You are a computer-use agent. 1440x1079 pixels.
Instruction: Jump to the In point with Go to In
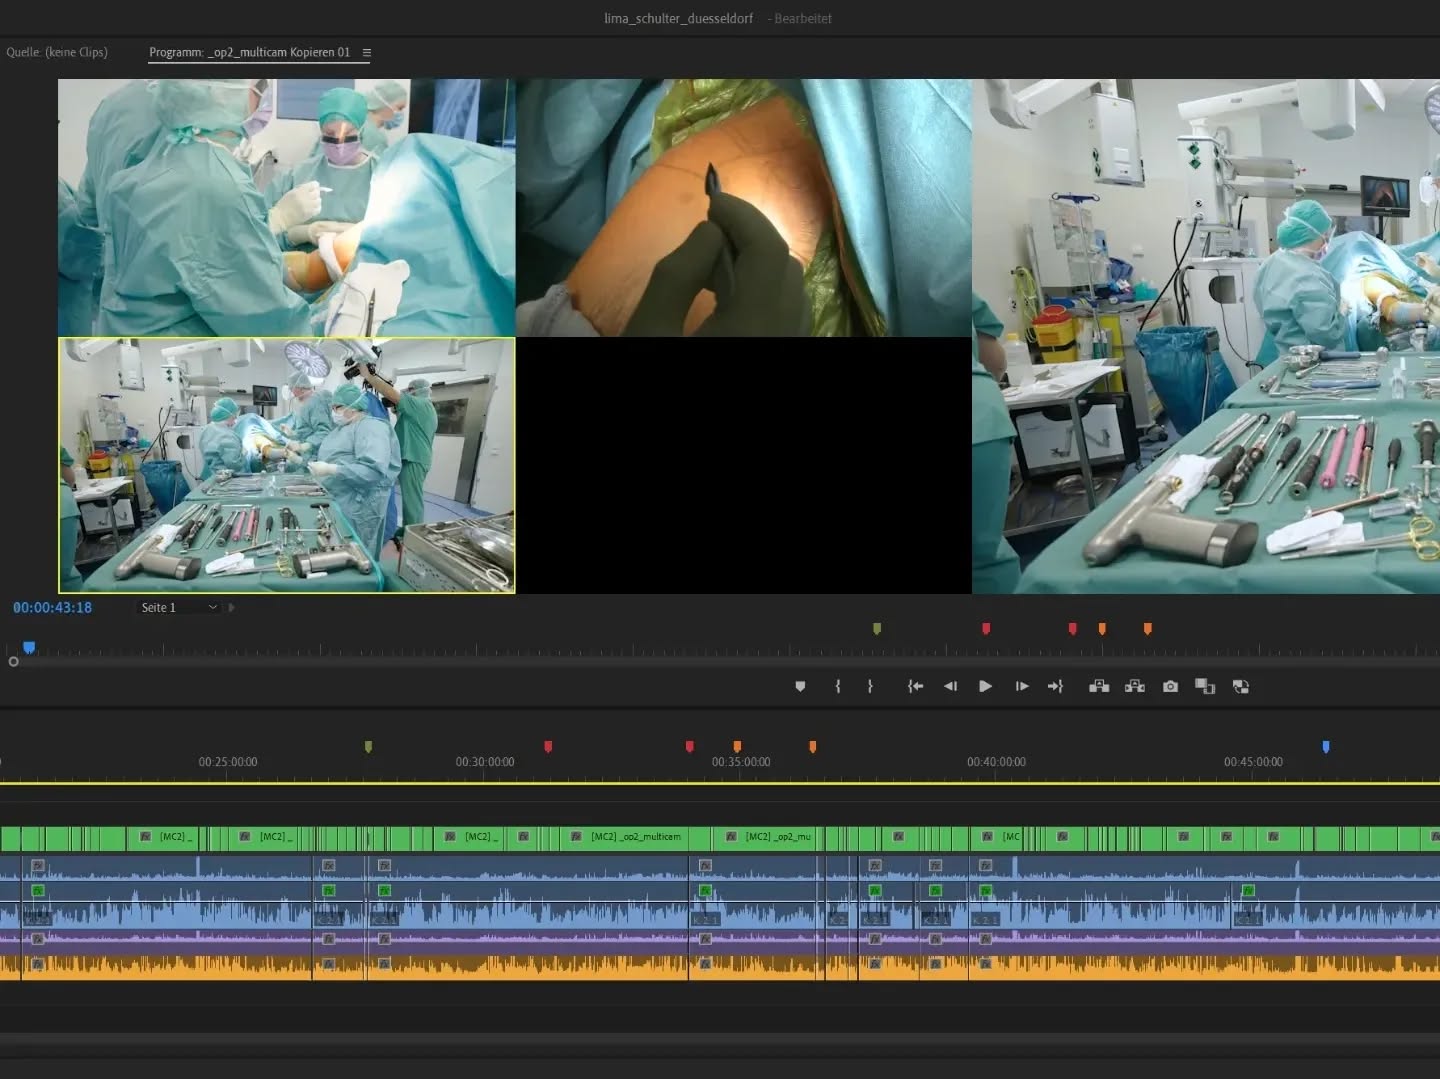tap(915, 686)
